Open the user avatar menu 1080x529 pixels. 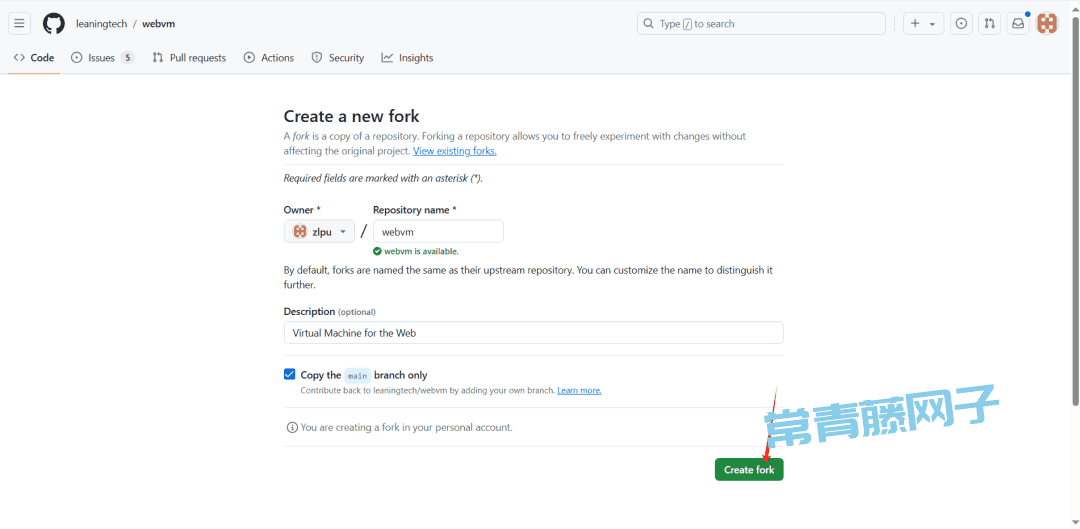[x=1048, y=23]
